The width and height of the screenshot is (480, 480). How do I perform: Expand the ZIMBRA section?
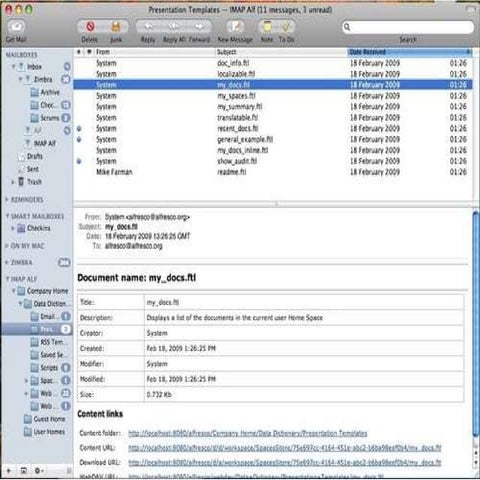[7, 262]
